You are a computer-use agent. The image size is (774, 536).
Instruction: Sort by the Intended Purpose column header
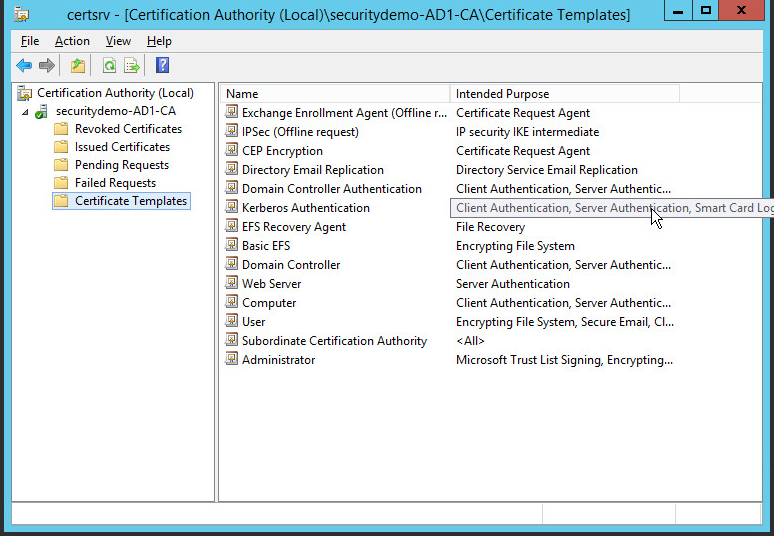pos(565,94)
